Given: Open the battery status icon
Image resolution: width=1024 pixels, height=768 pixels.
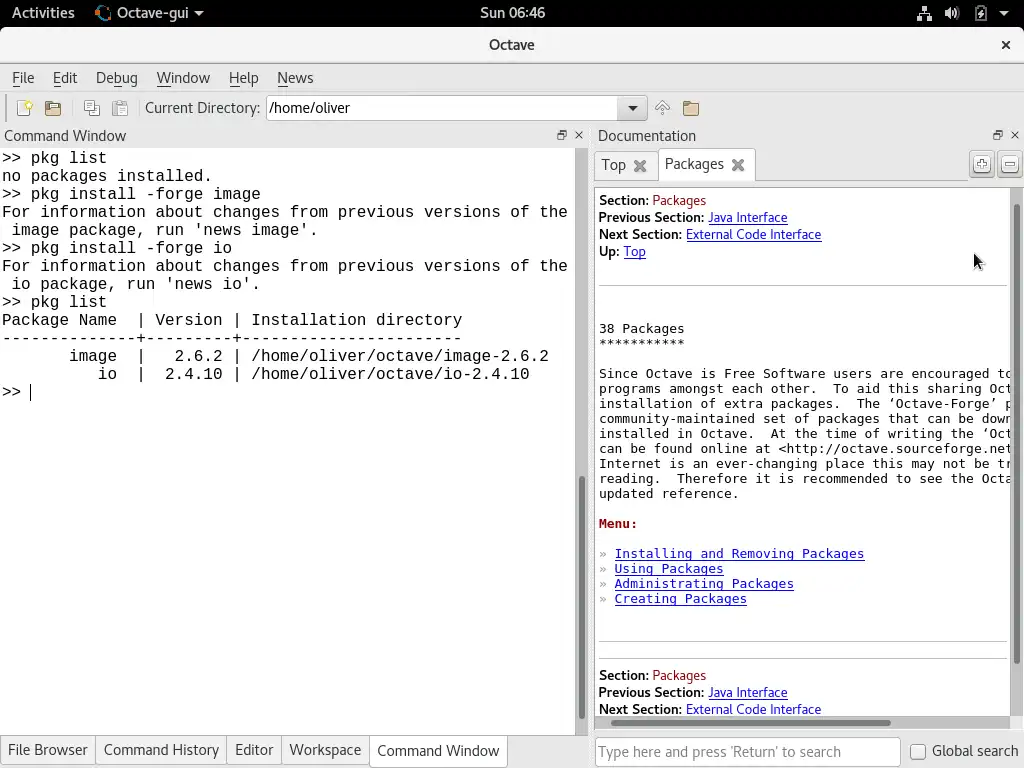Looking at the screenshot, I should coord(980,13).
